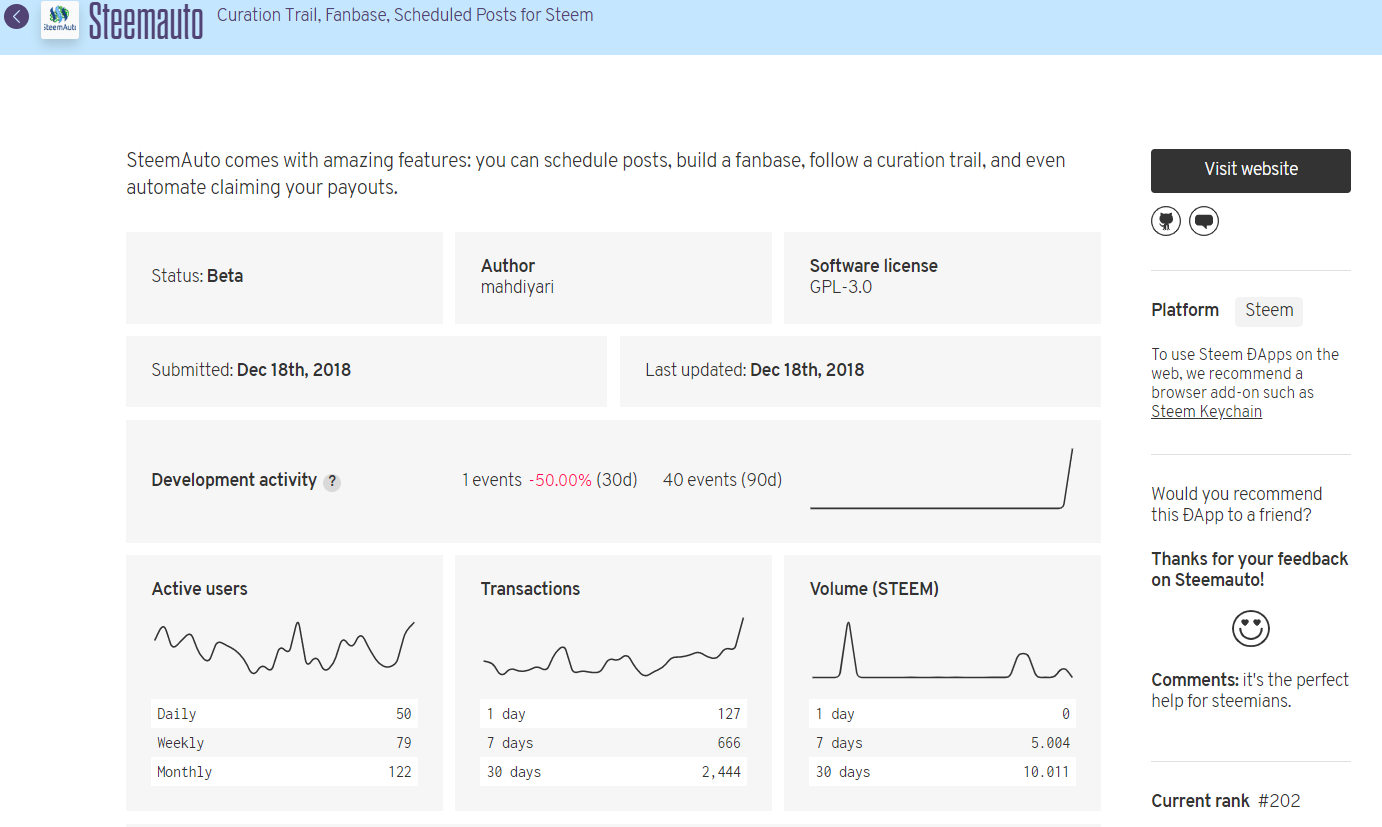The height and width of the screenshot is (827, 1382).
Task: Click the heart-eyes smiley feedback icon
Action: pos(1250,628)
